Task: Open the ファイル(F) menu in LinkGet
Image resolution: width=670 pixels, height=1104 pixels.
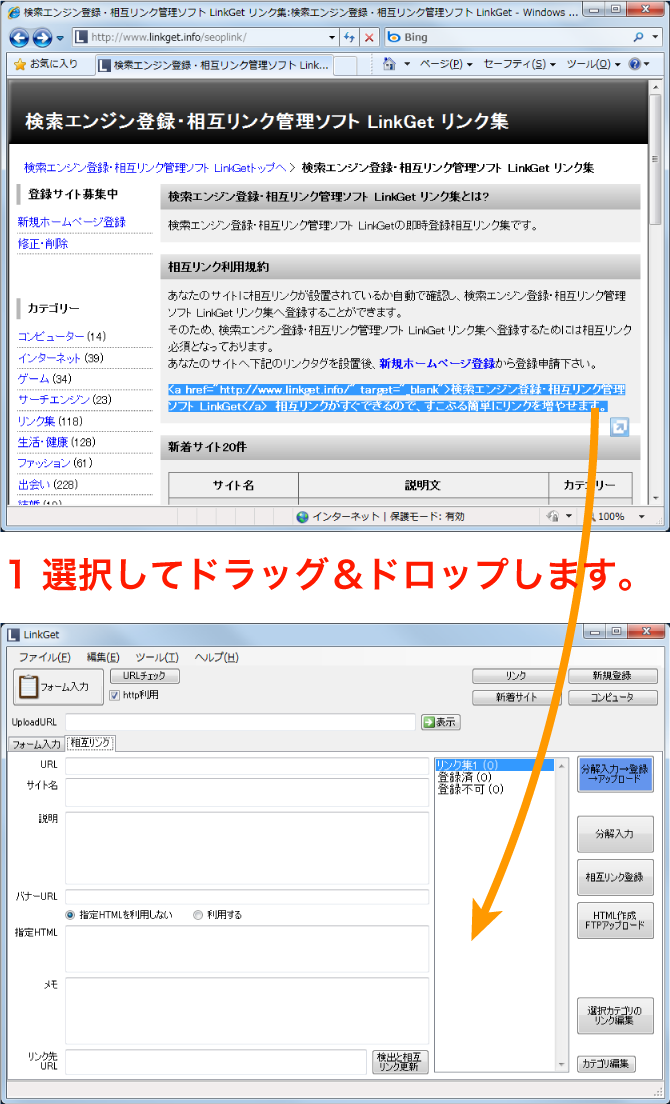Action: (44, 657)
